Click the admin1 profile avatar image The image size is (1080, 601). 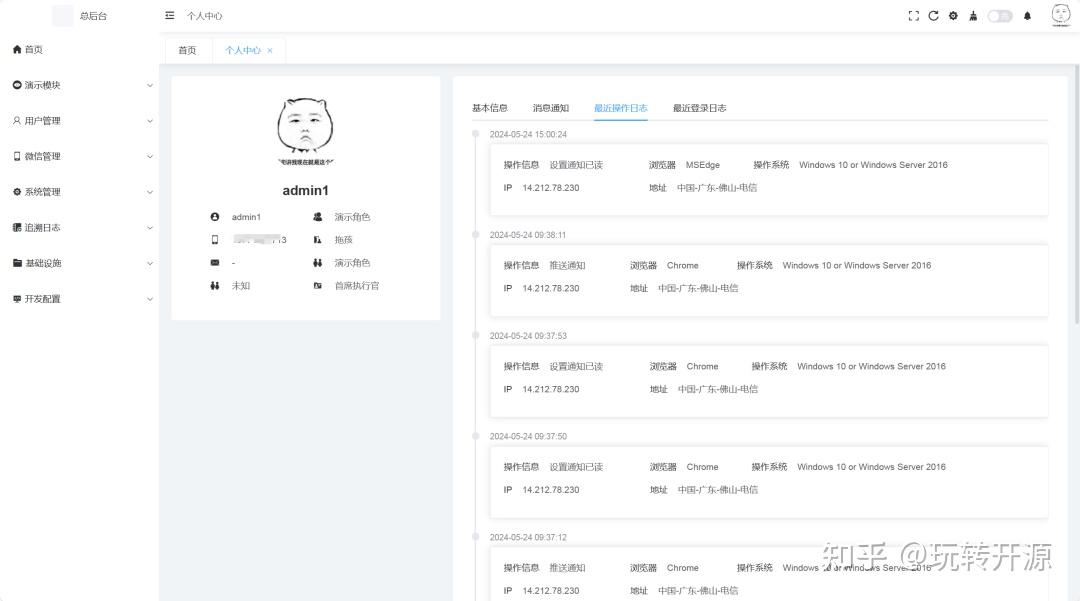pyautogui.click(x=305, y=125)
